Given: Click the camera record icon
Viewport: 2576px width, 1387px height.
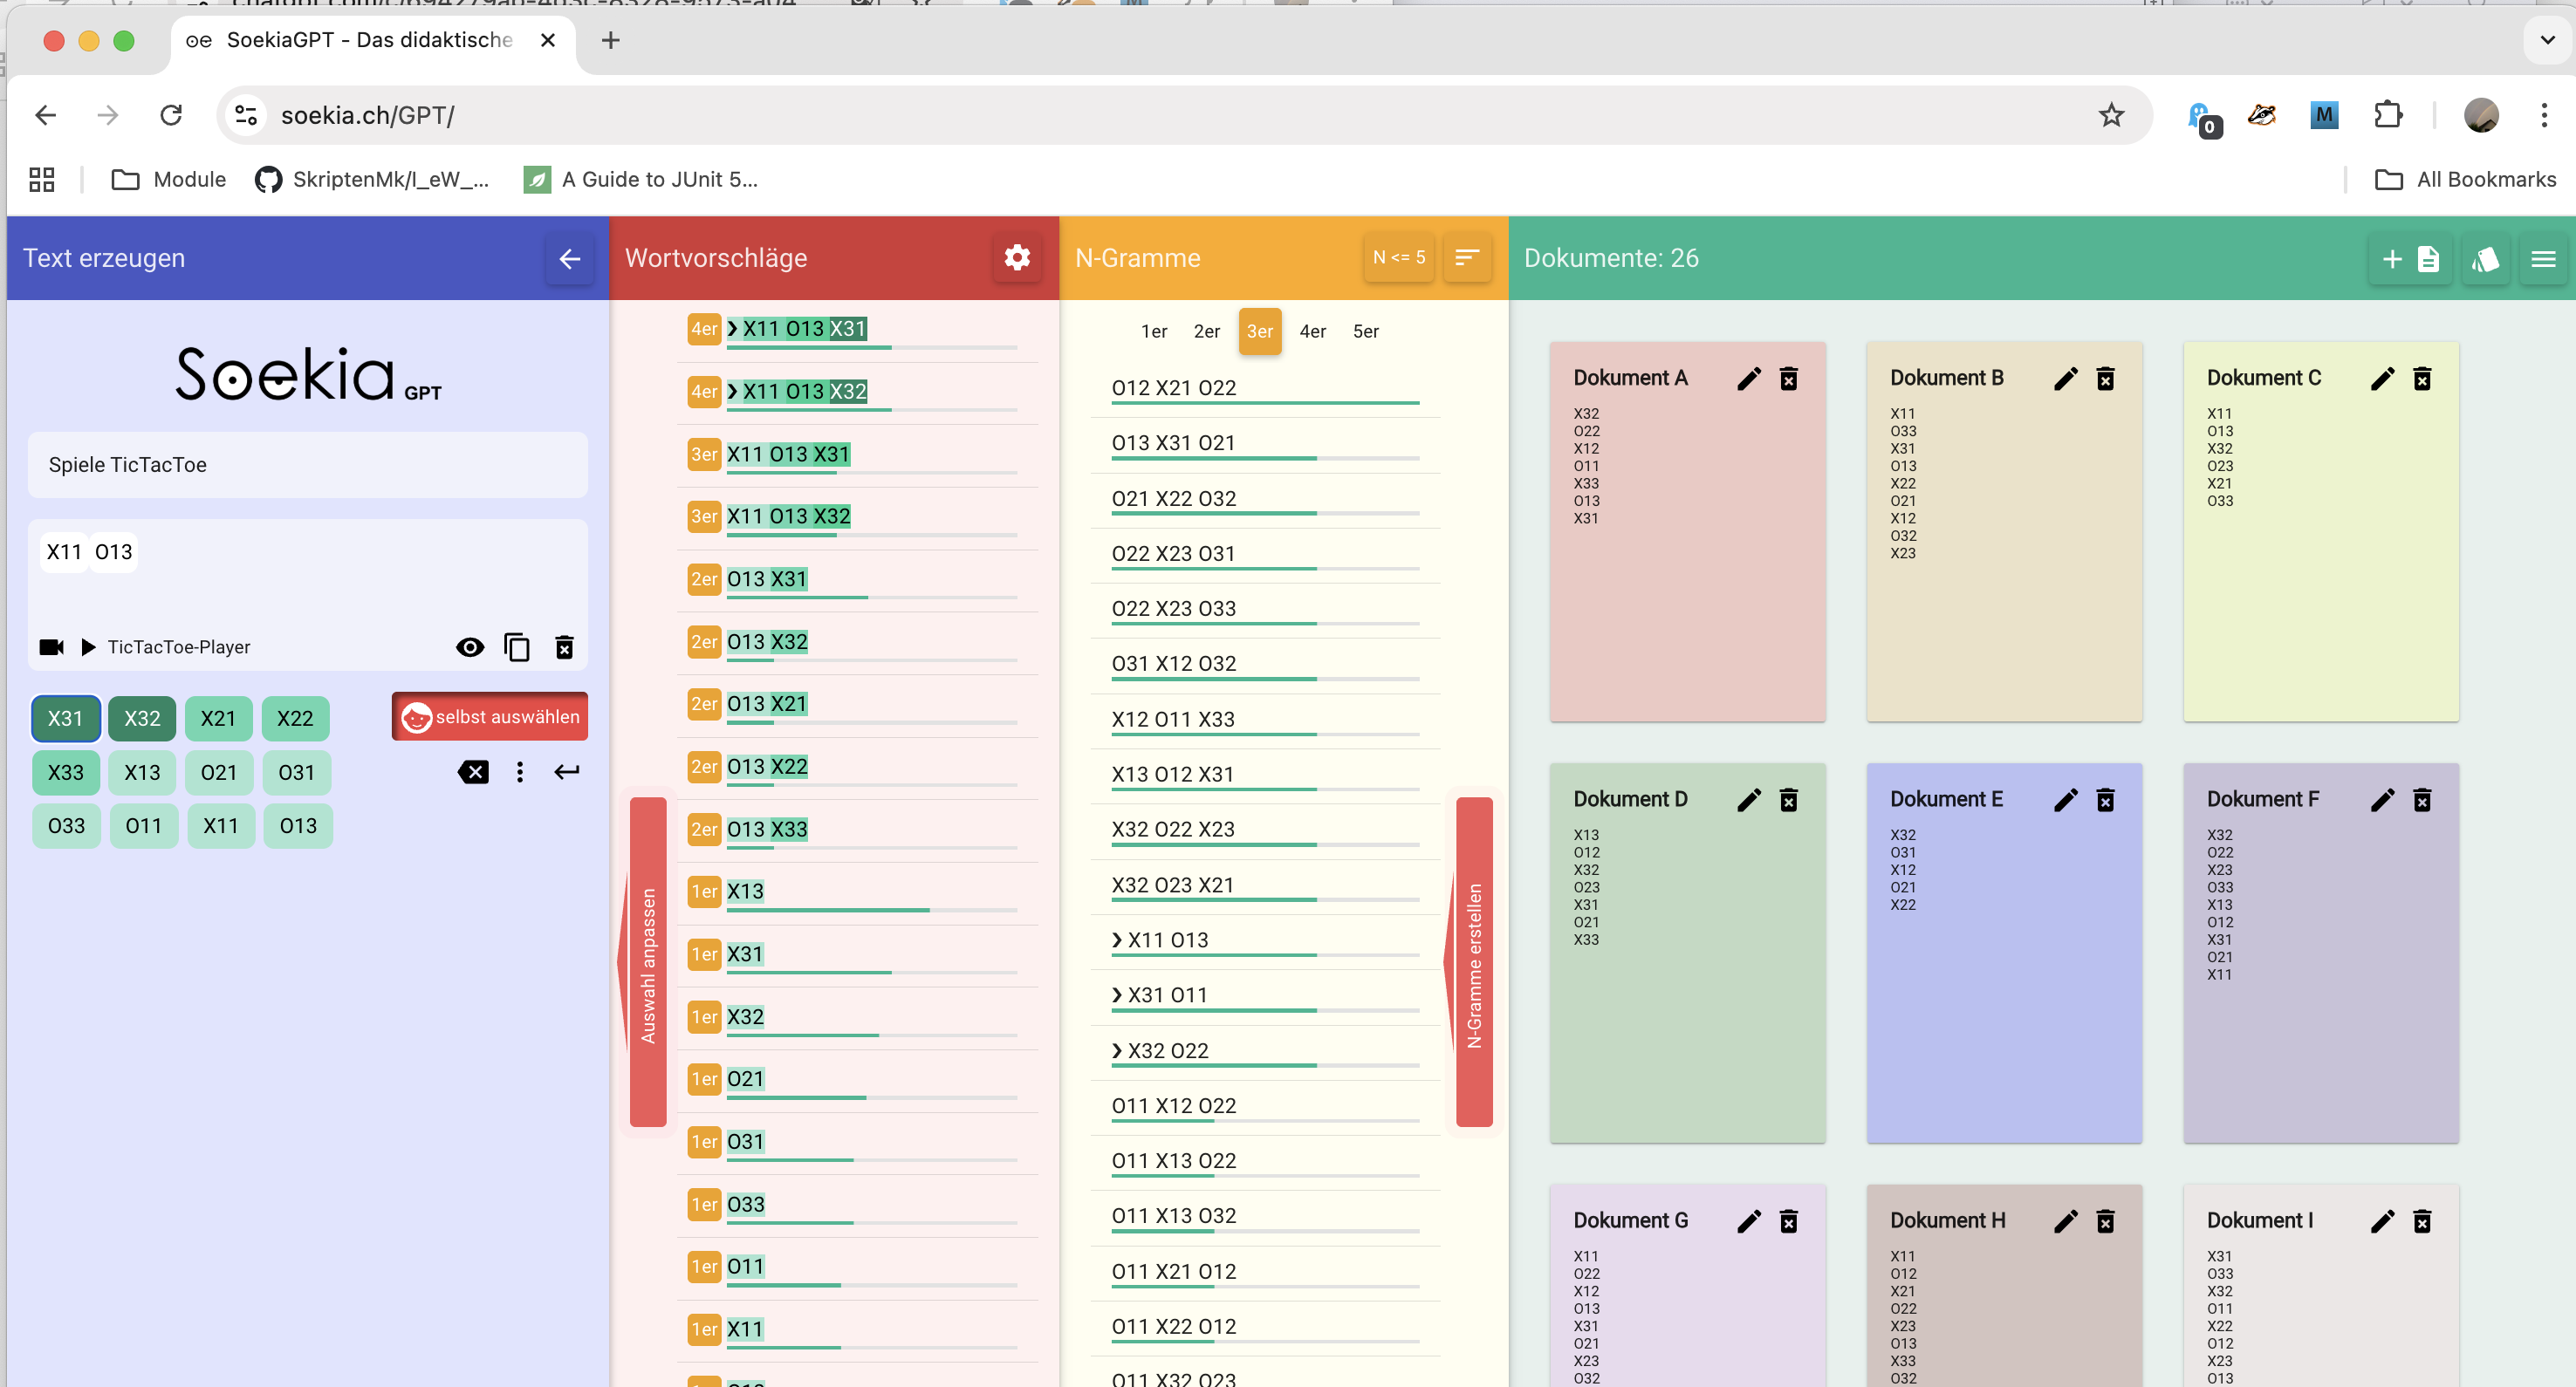Looking at the screenshot, I should pos(51,647).
